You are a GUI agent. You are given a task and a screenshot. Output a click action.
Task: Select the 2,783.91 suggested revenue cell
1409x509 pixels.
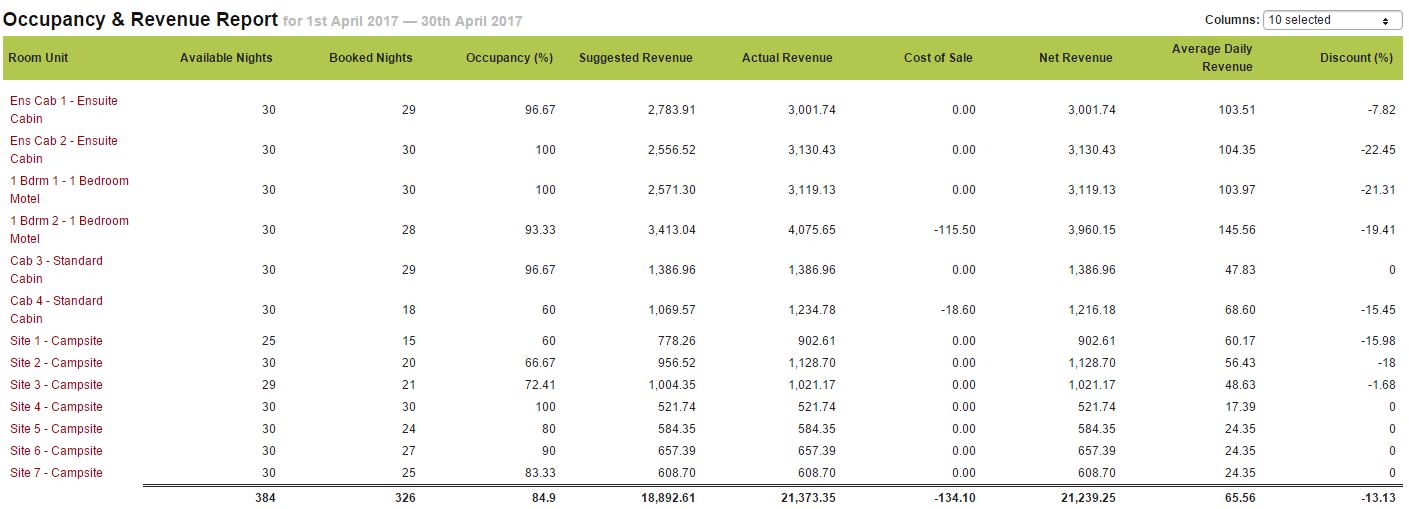[672, 110]
